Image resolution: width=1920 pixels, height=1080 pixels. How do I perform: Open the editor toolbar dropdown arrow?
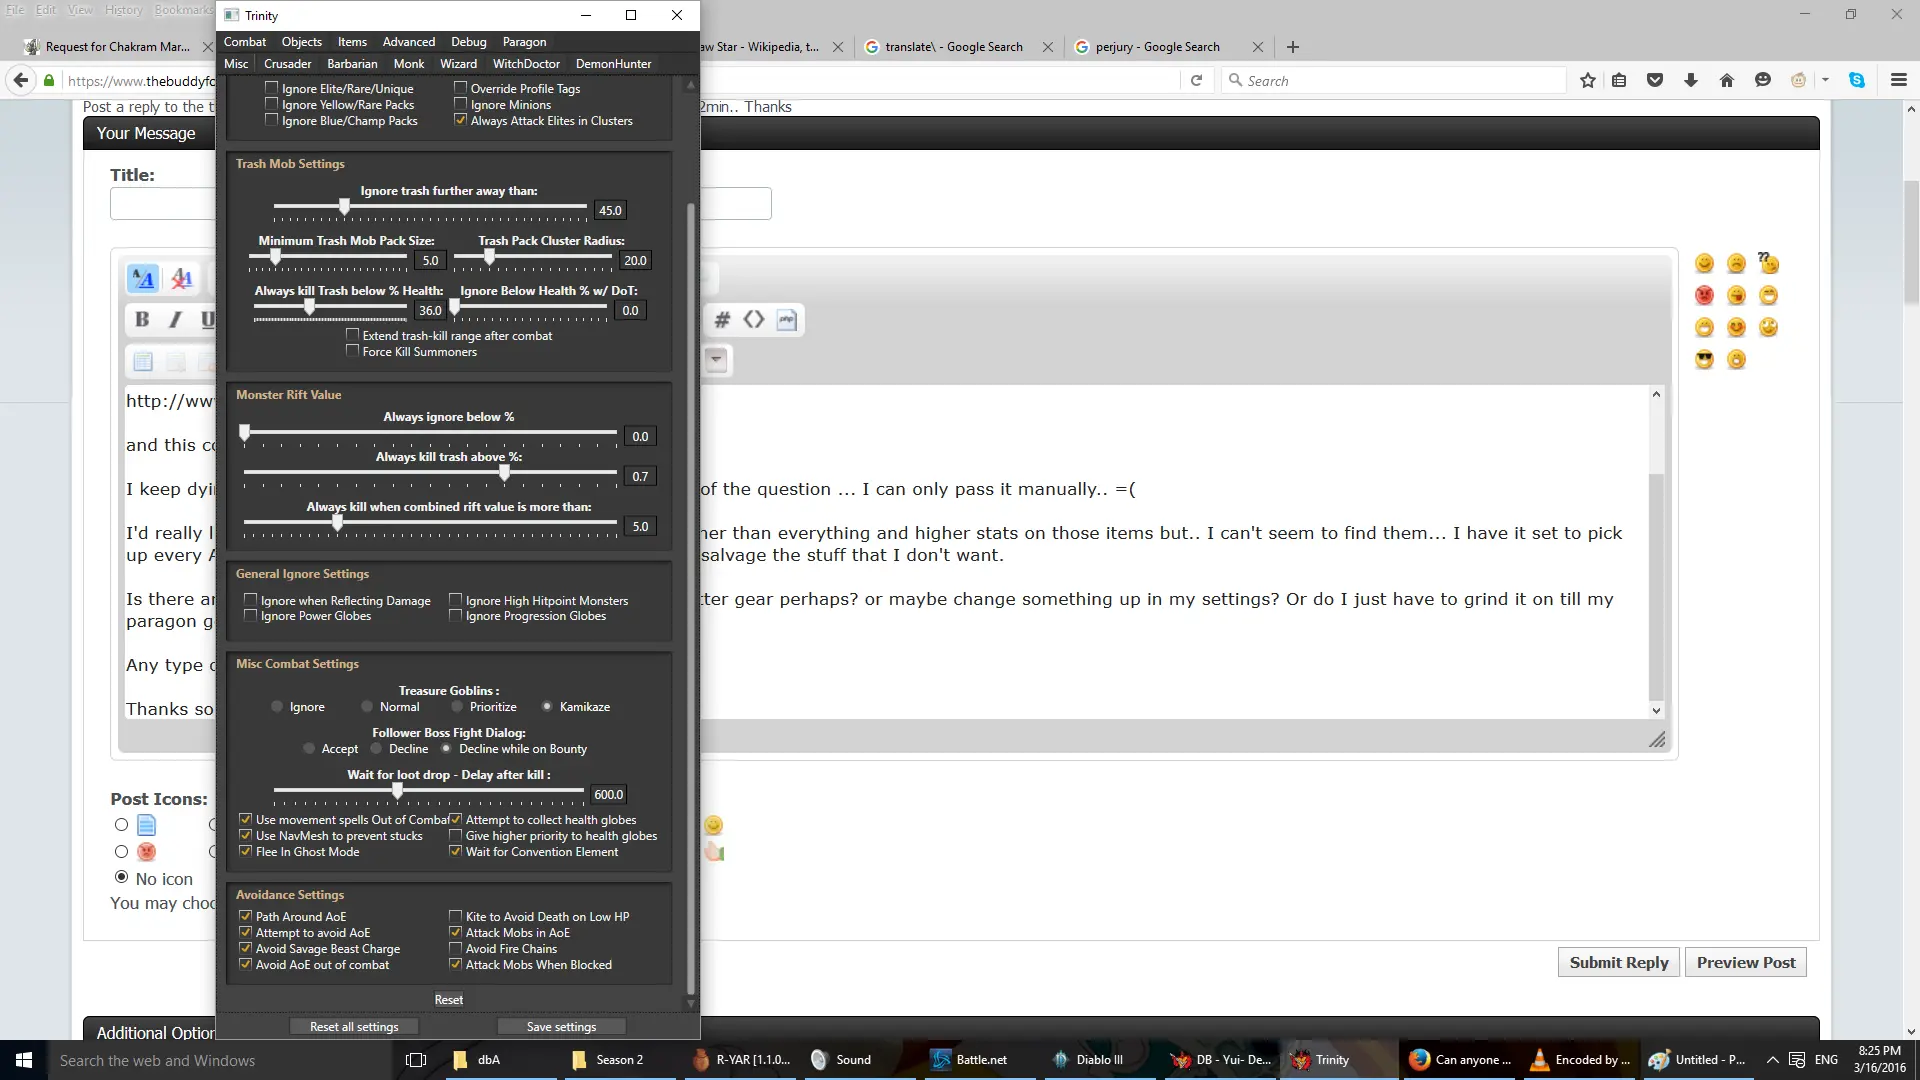[716, 360]
